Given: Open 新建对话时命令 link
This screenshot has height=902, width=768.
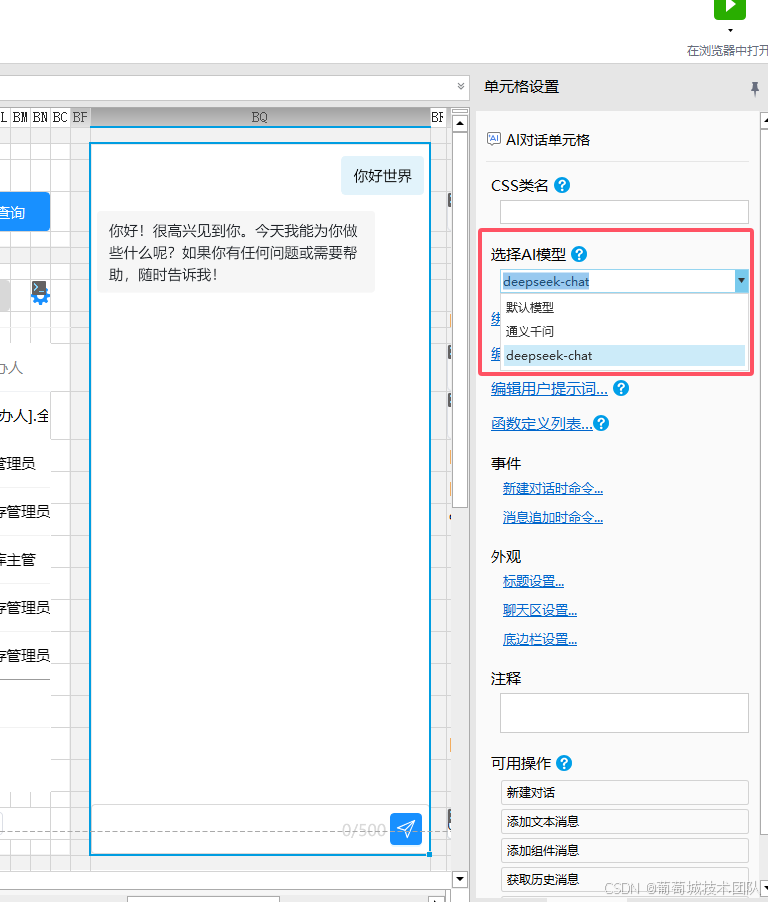Looking at the screenshot, I should [553, 489].
